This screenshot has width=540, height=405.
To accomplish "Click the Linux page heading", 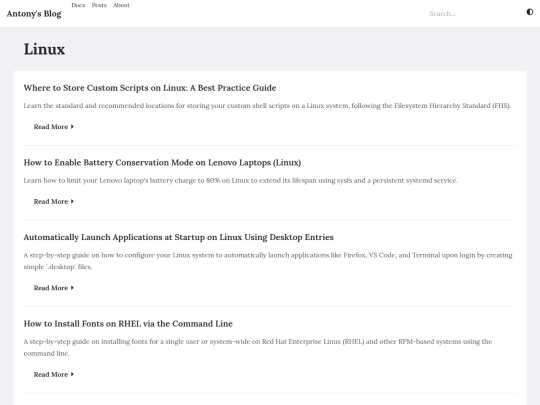I will [44, 49].
